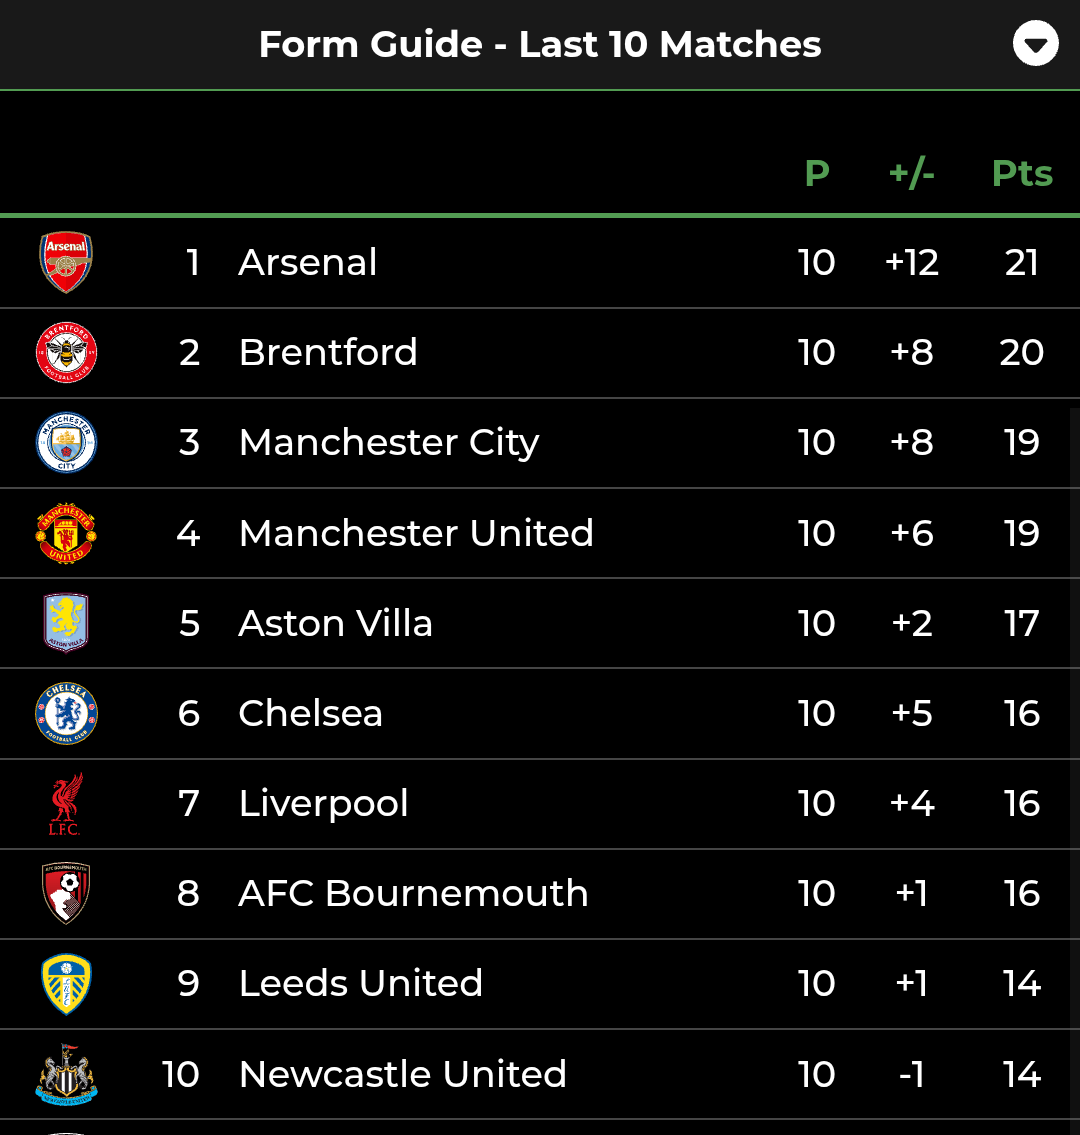Click the Manchester United crest icon

66,533
